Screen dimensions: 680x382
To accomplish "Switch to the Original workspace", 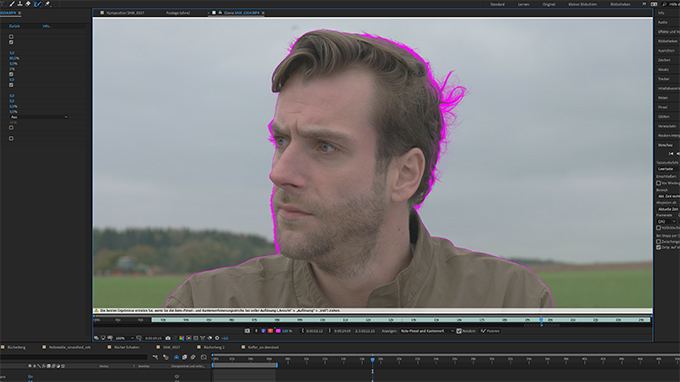I will 549,4.
